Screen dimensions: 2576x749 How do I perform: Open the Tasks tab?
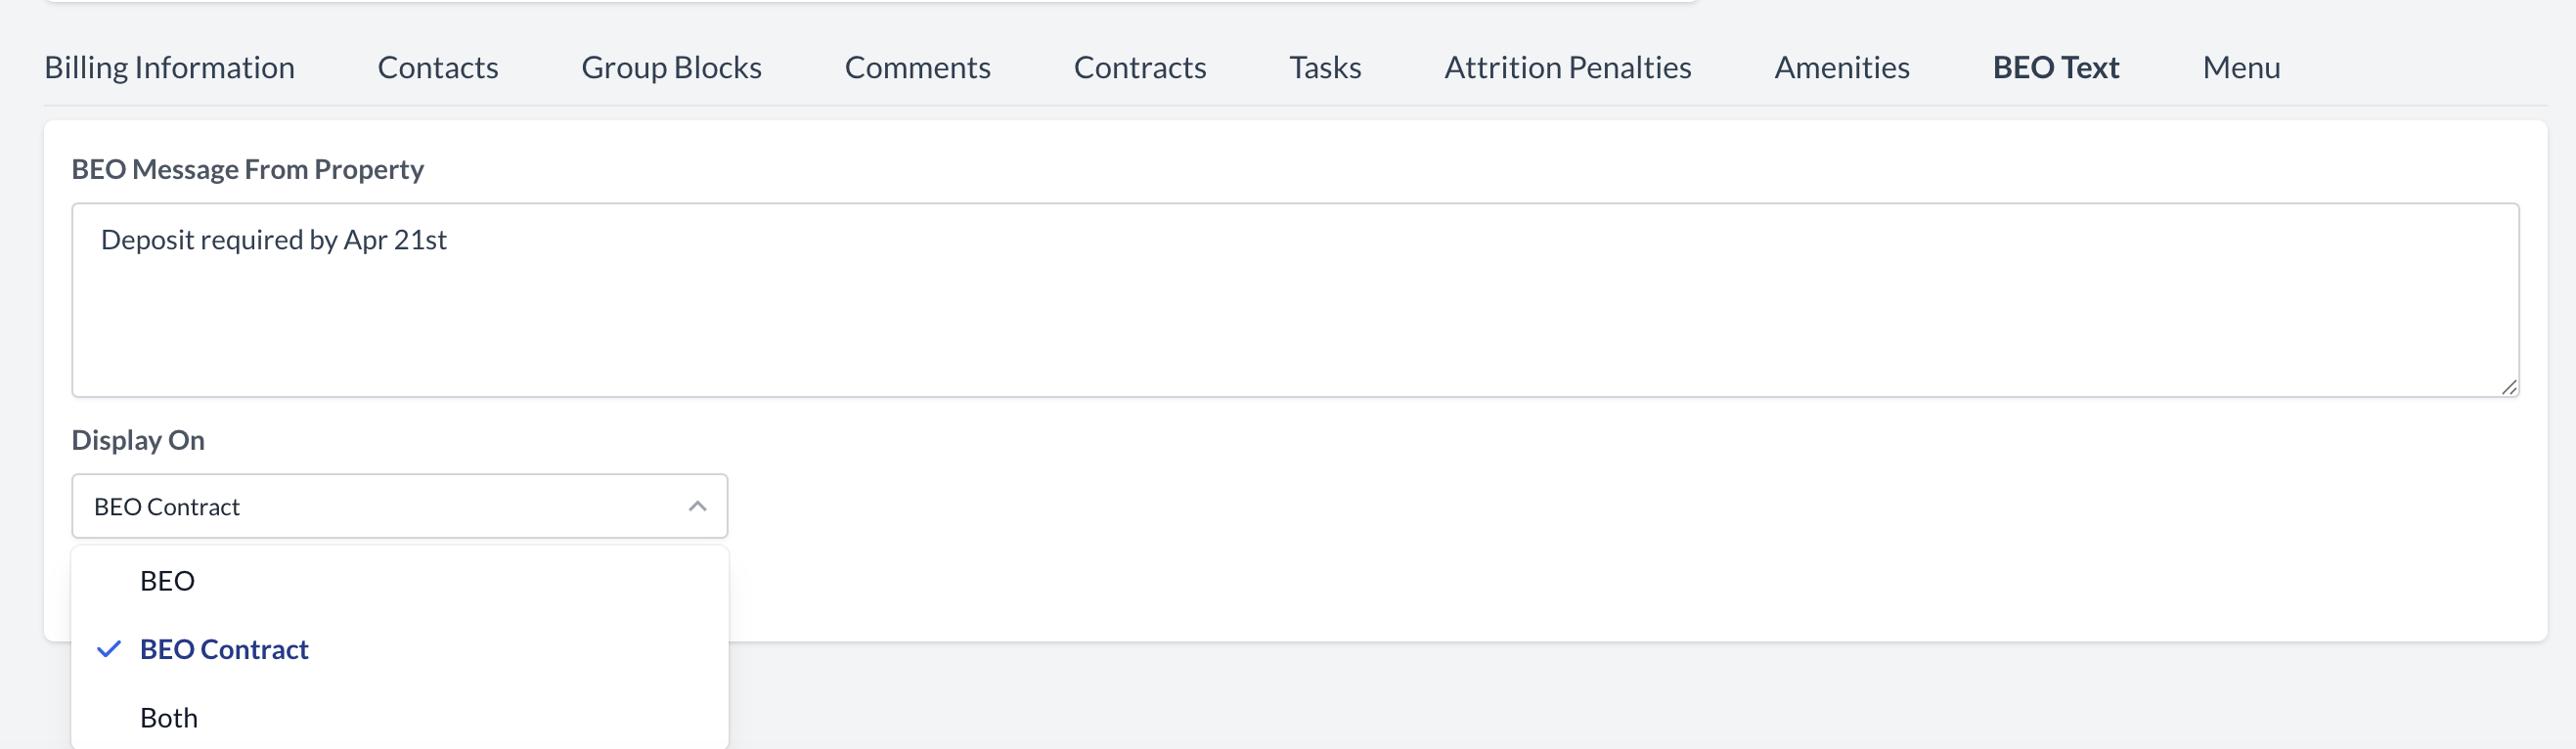tap(1324, 67)
